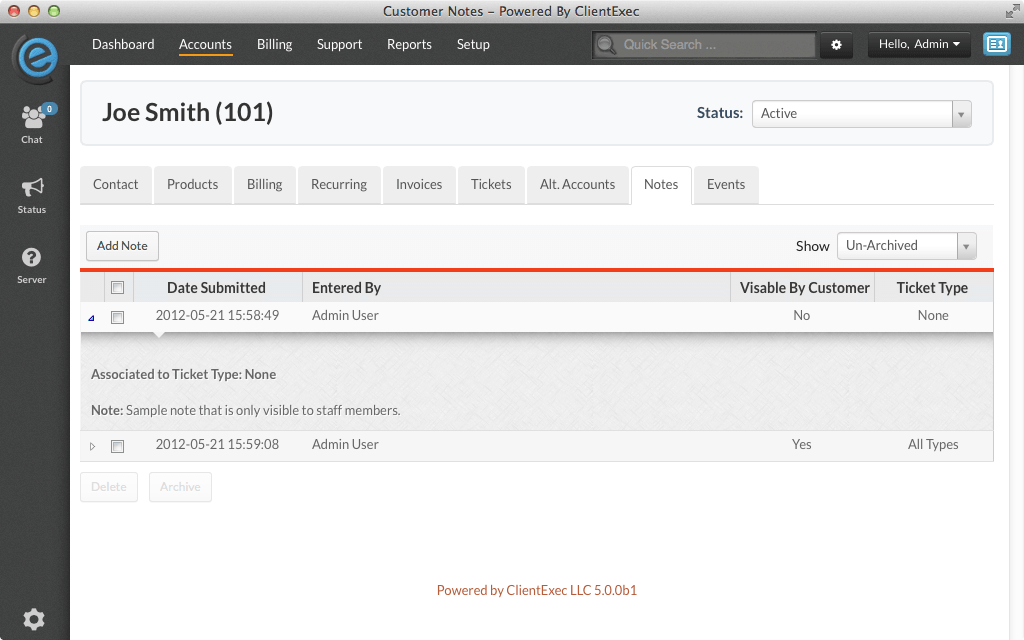1024x640 pixels.
Task: Click the gear button beside Quick Search
Action: pos(837,45)
